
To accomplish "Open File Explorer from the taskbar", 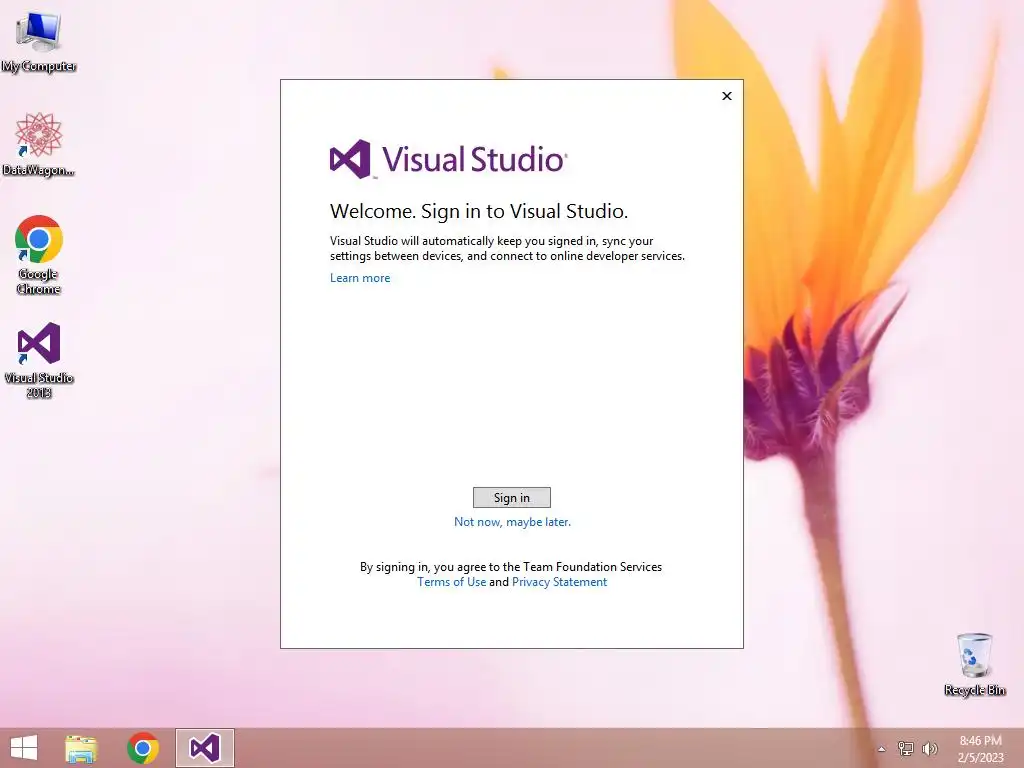I will tap(81, 748).
